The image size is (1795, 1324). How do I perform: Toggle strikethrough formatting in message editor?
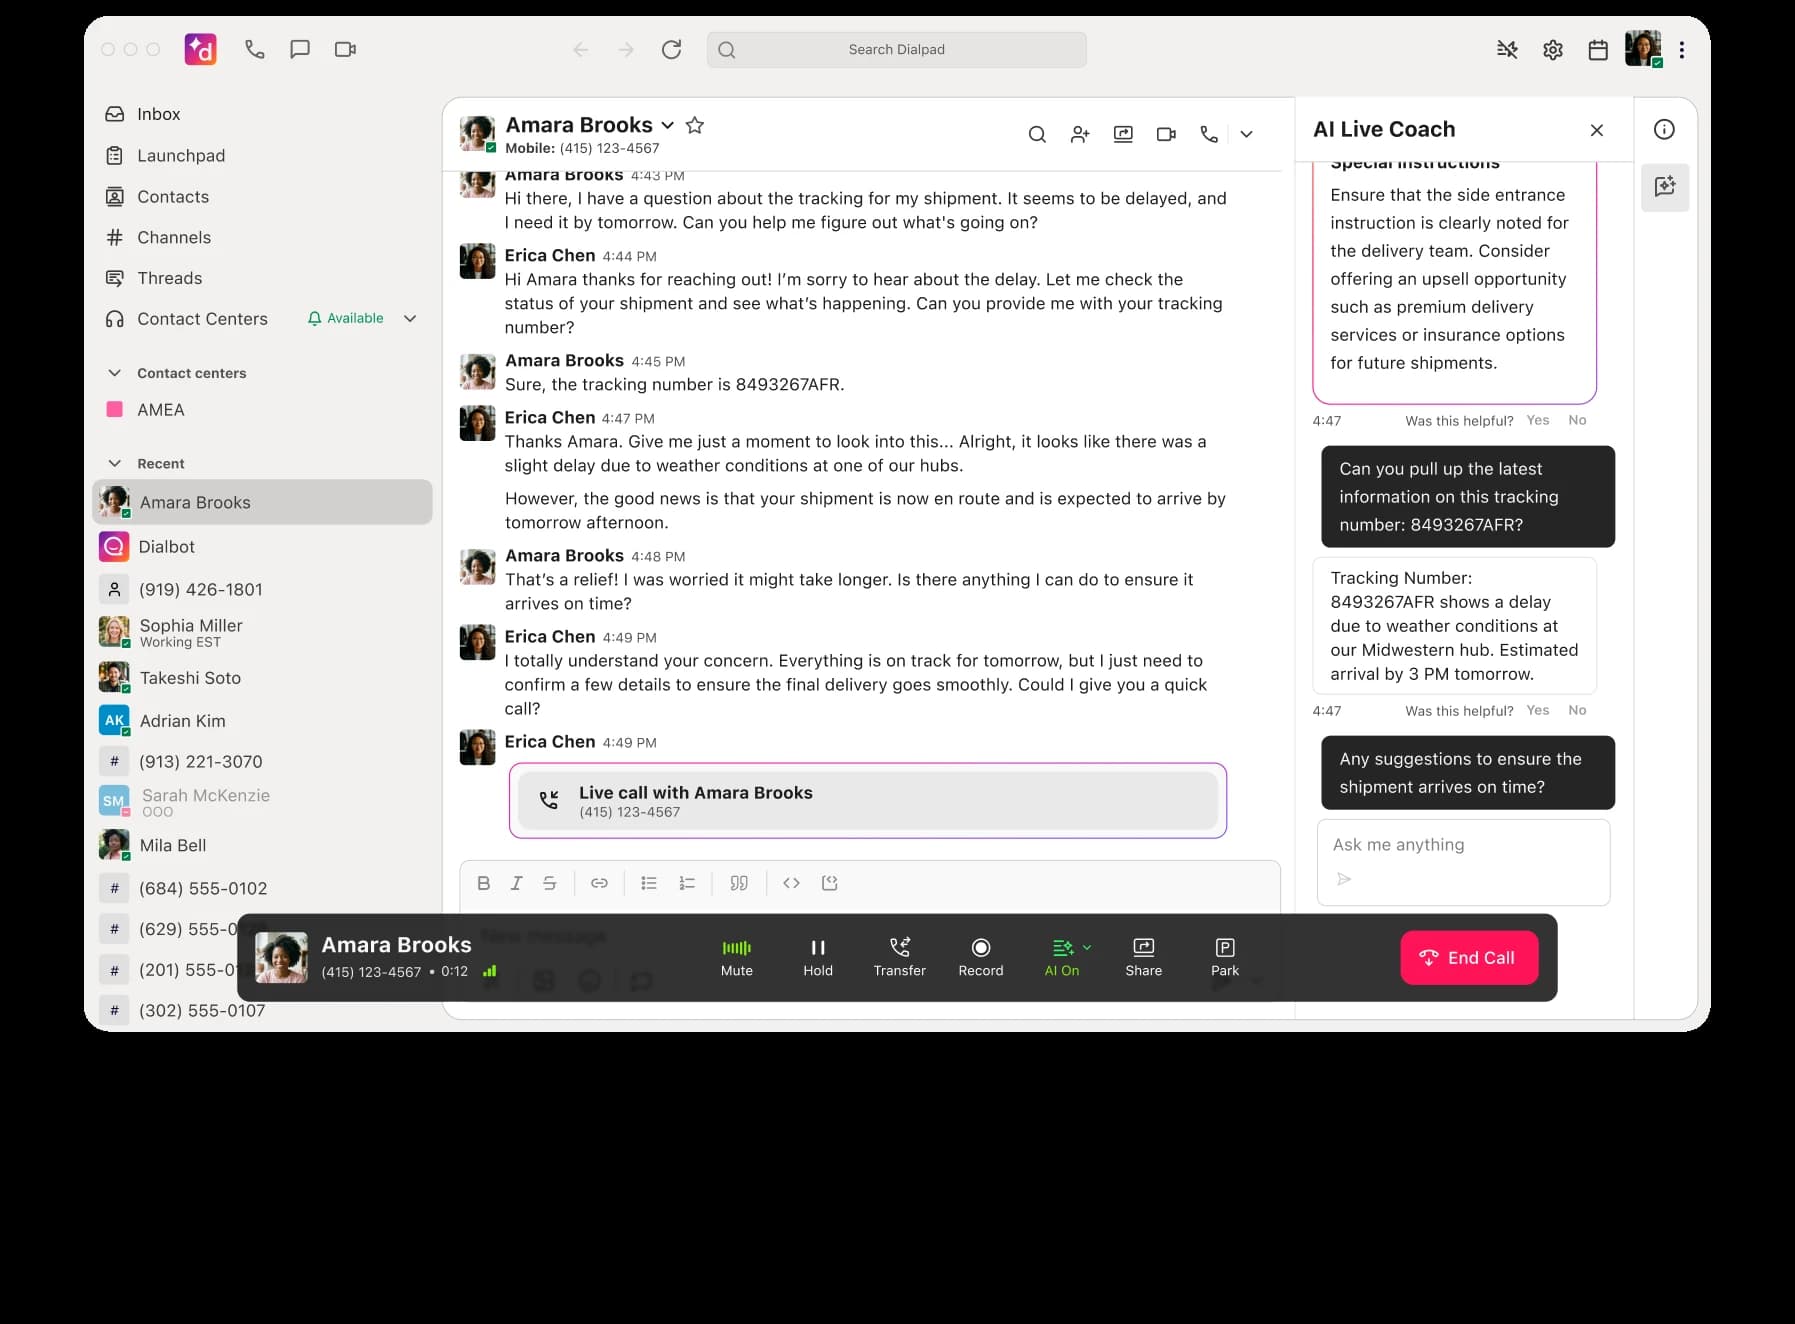(x=549, y=883)
